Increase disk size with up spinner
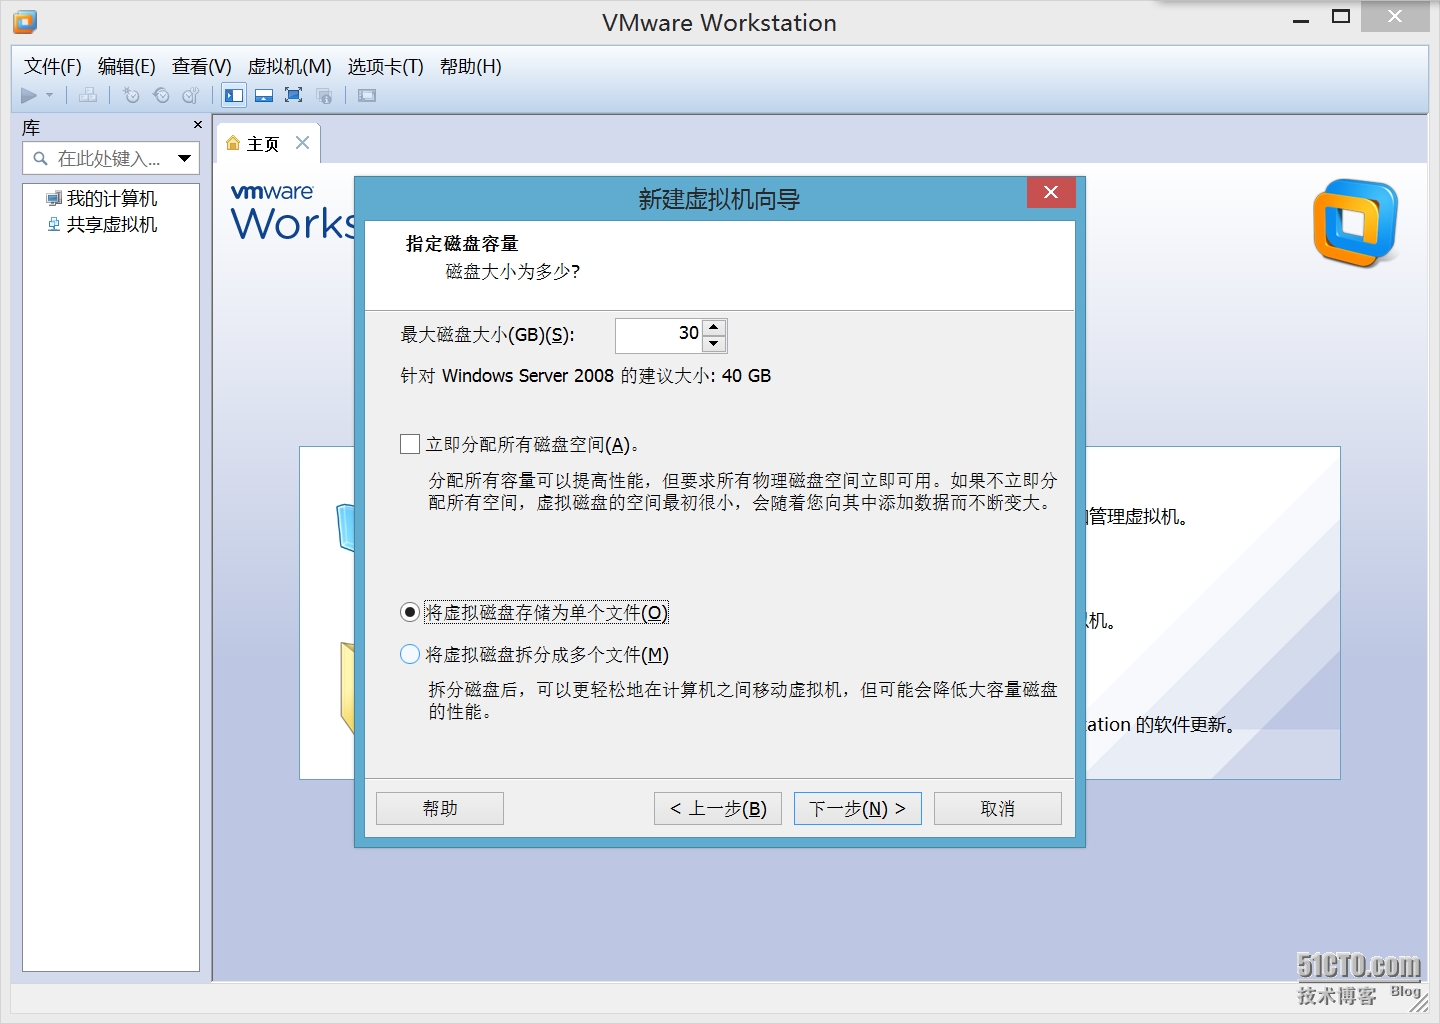Image resolution: width=1440 pixels, height=1024 pixels. tap(714, 327)
